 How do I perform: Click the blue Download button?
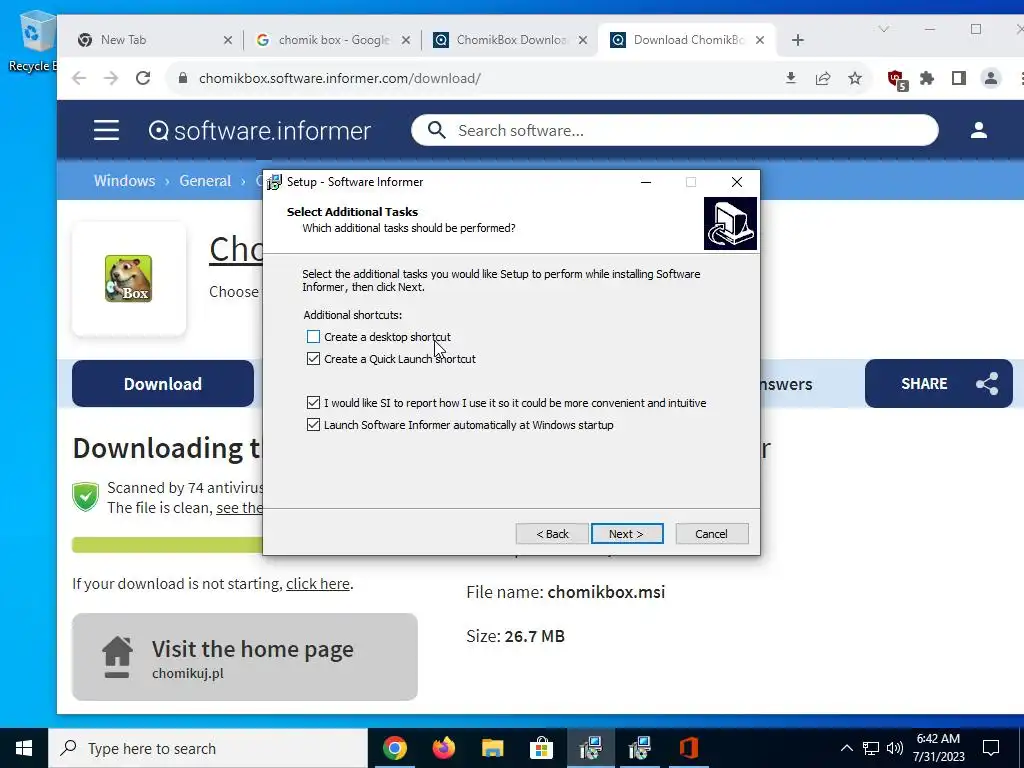(163, 384)
